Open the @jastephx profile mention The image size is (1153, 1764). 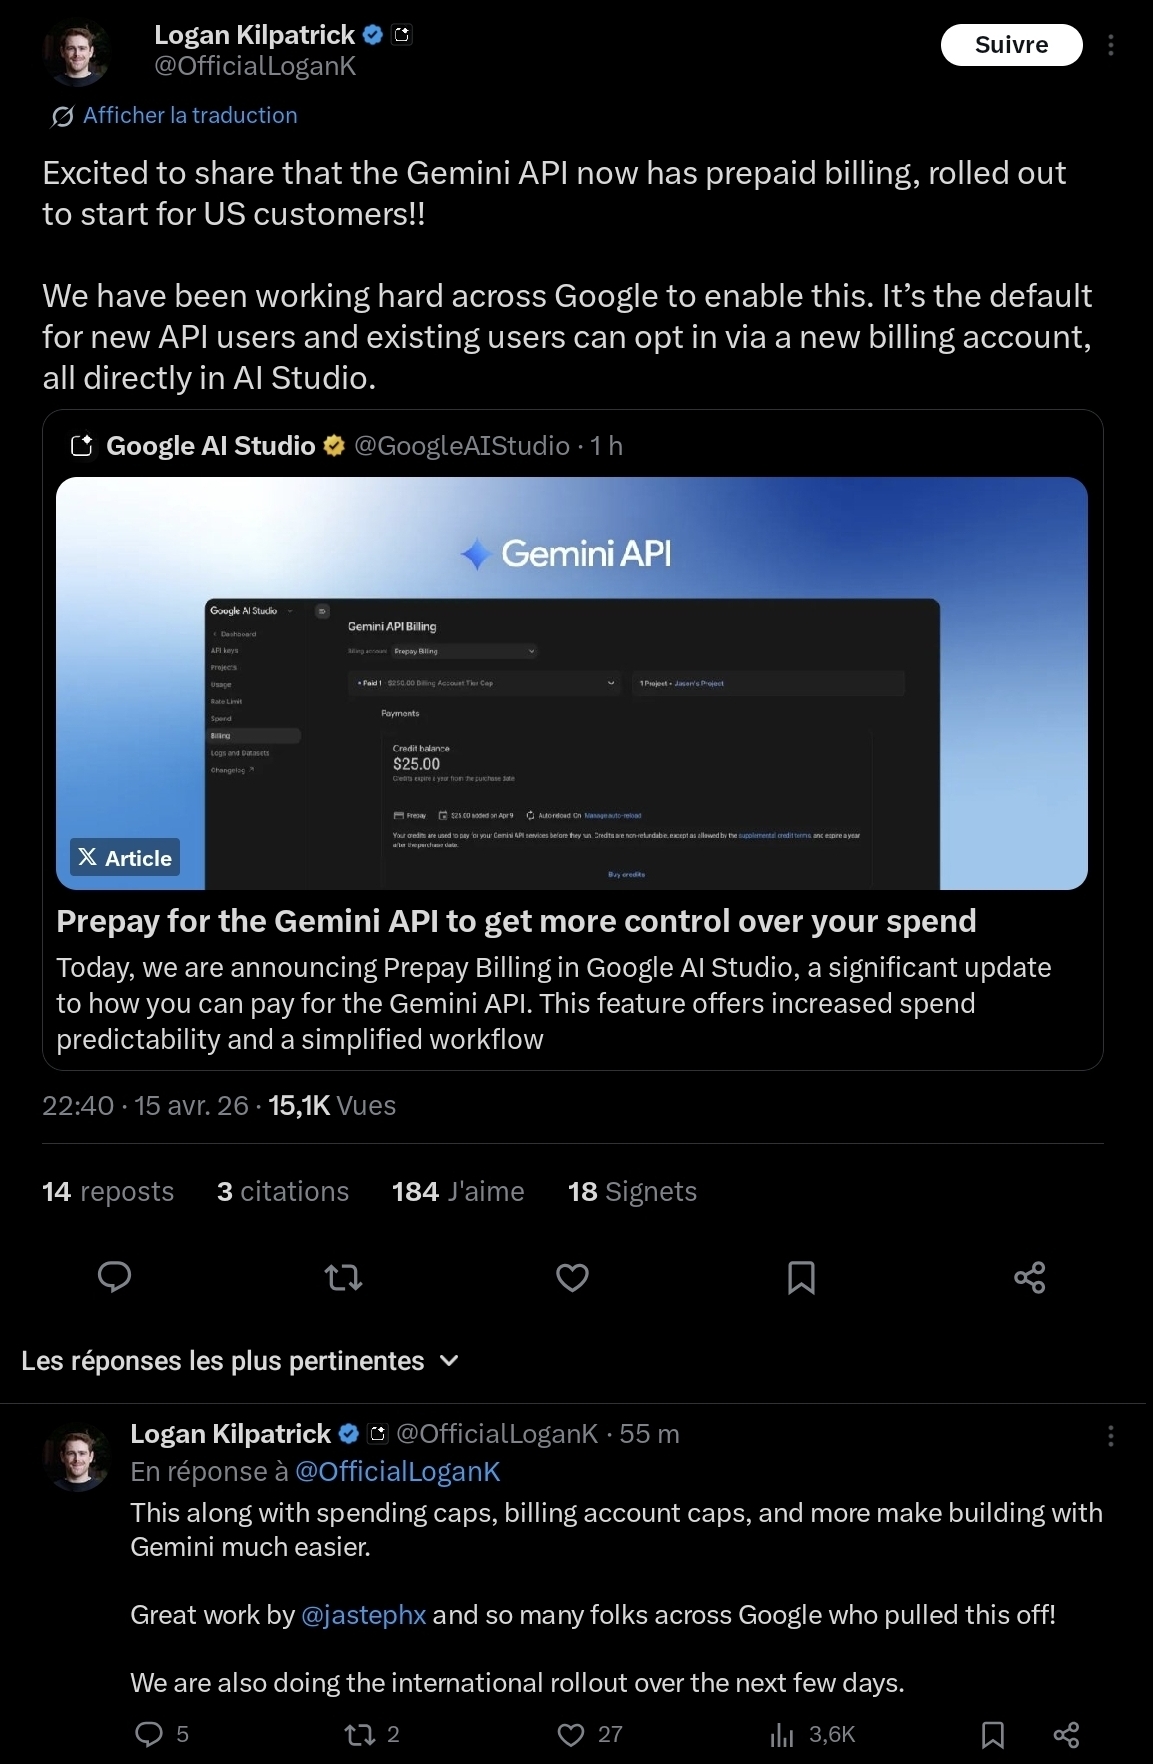[x=363, y=1615]
